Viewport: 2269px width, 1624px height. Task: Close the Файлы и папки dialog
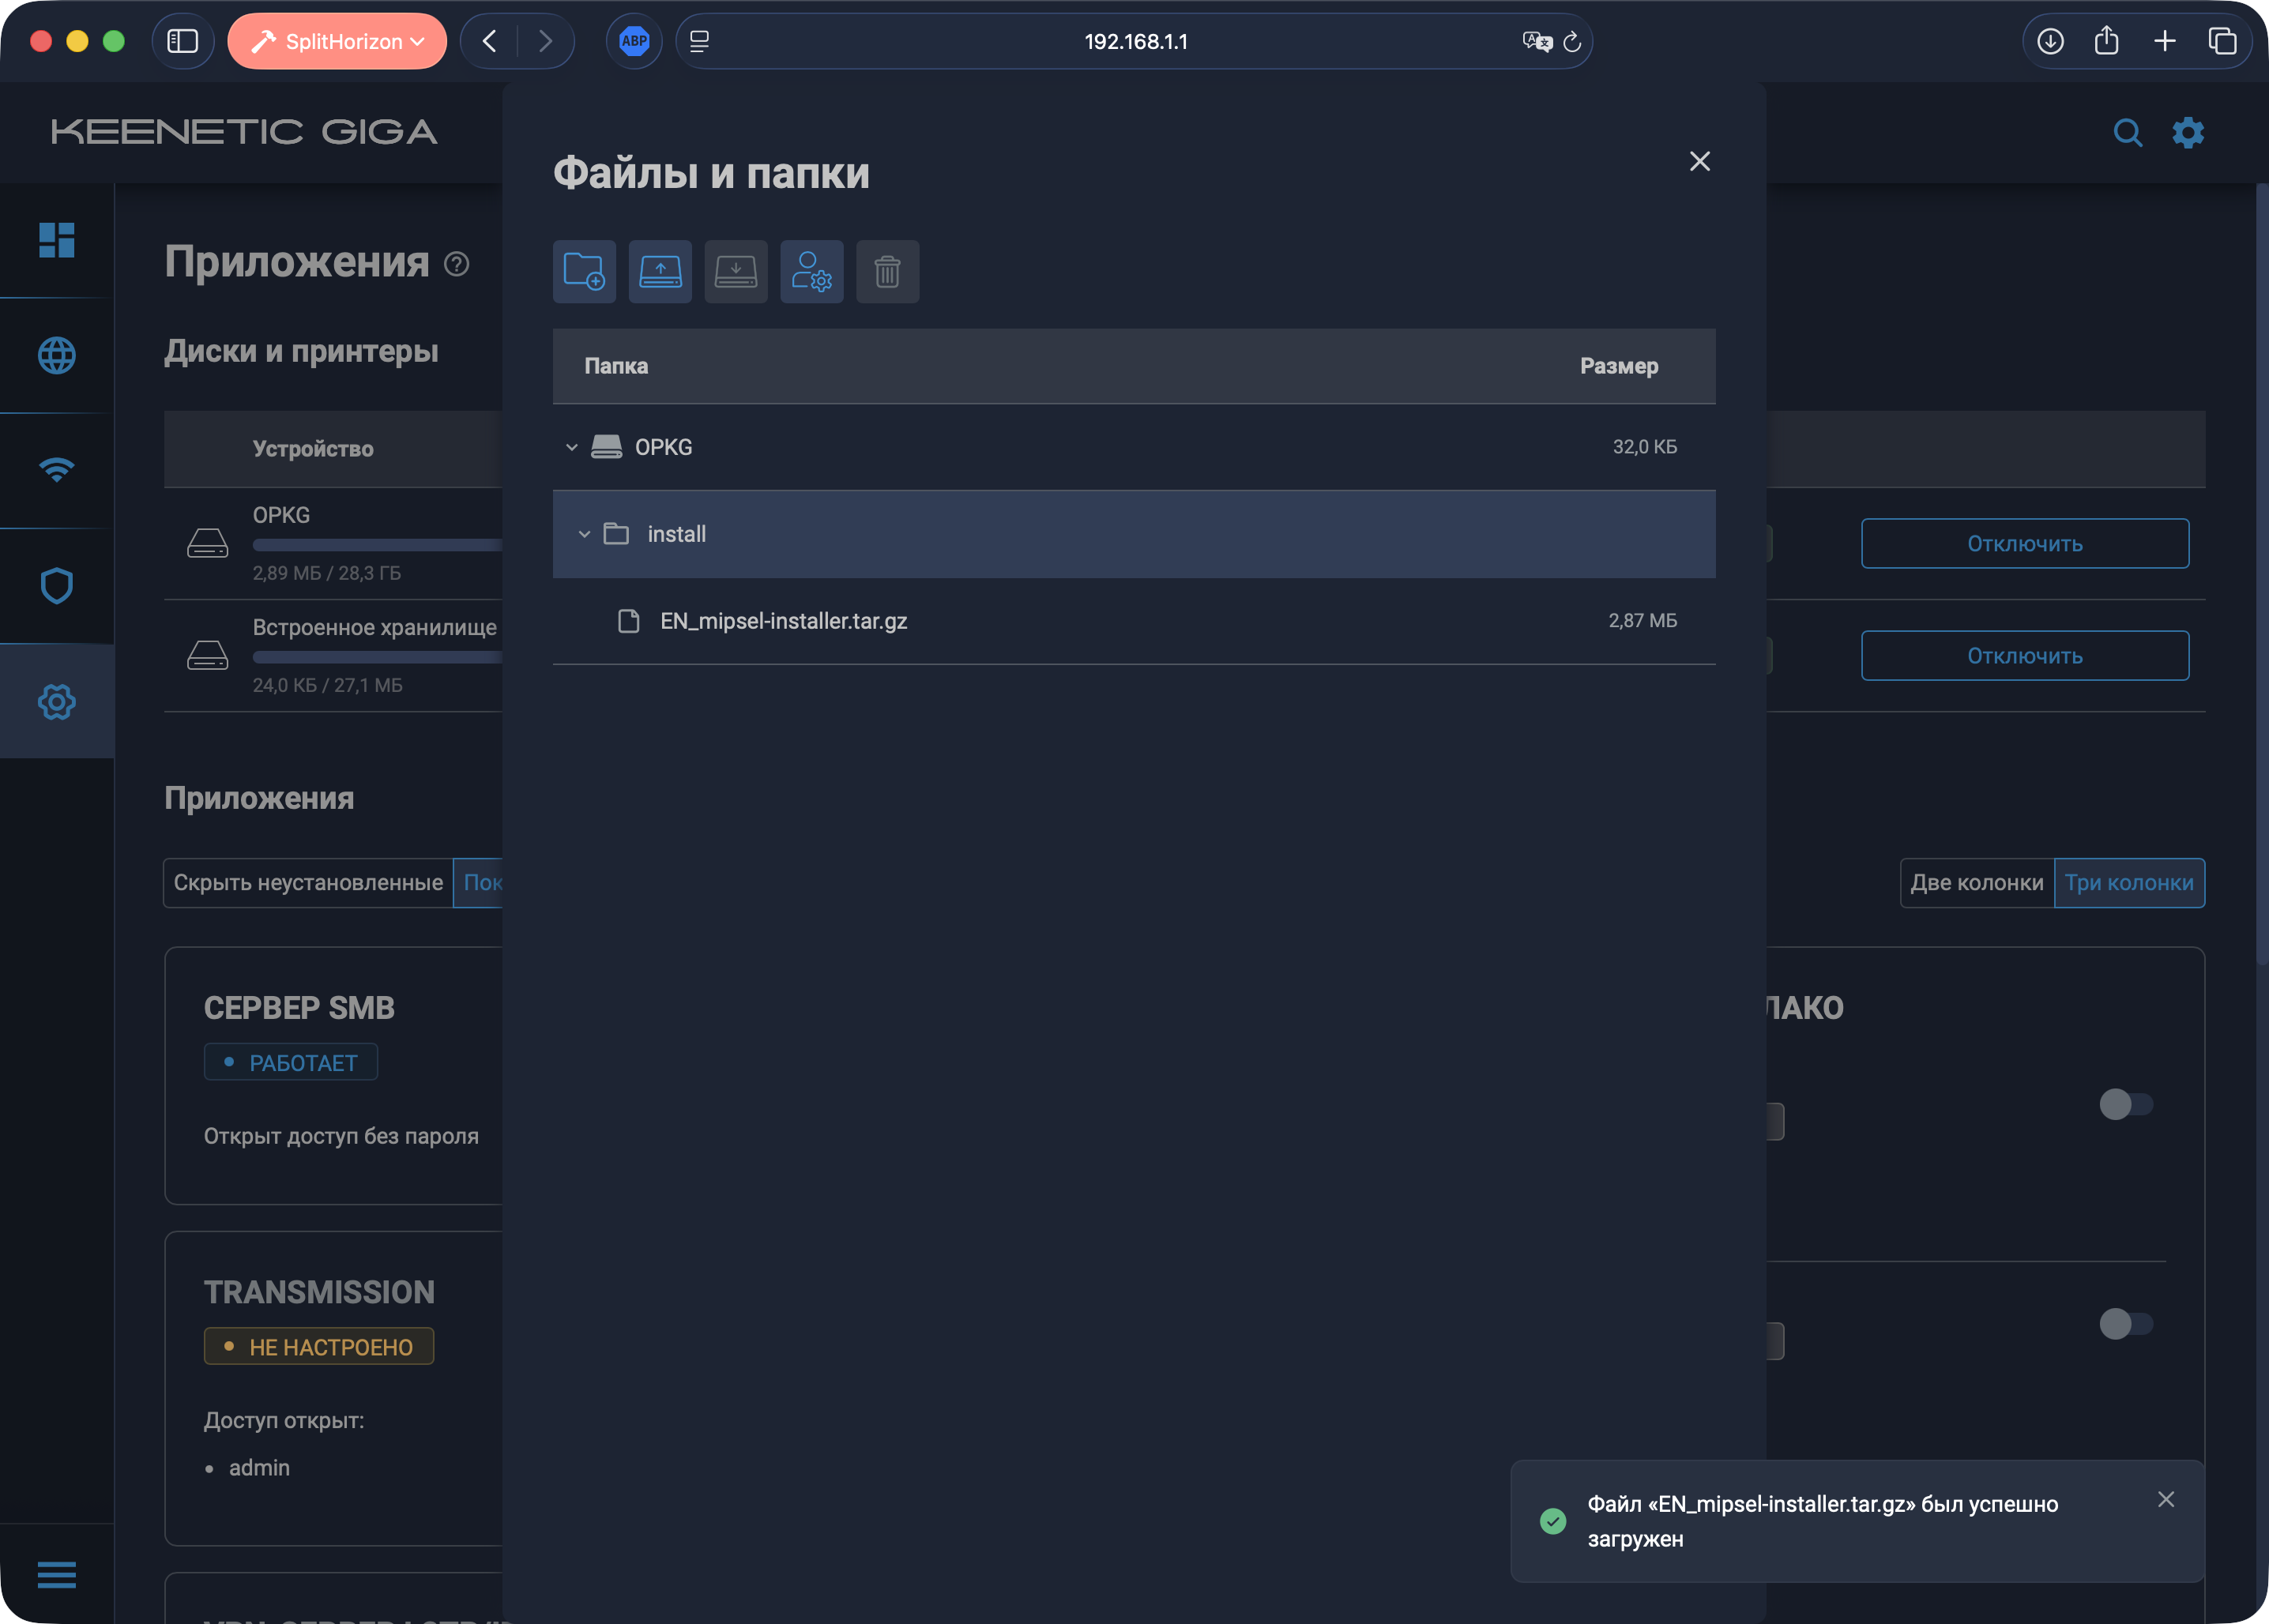(1700, 161)
